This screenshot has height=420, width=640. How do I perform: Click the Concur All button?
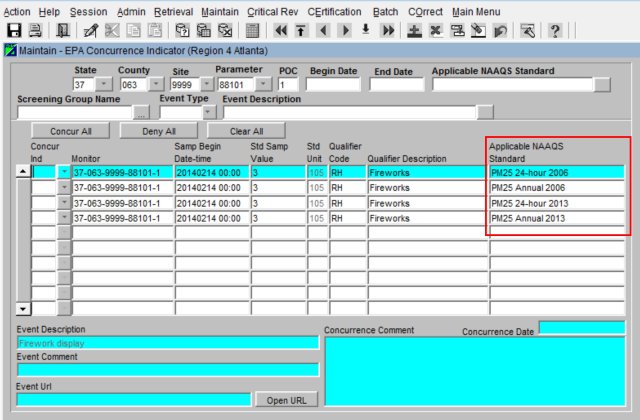click(x=71, y=131)
